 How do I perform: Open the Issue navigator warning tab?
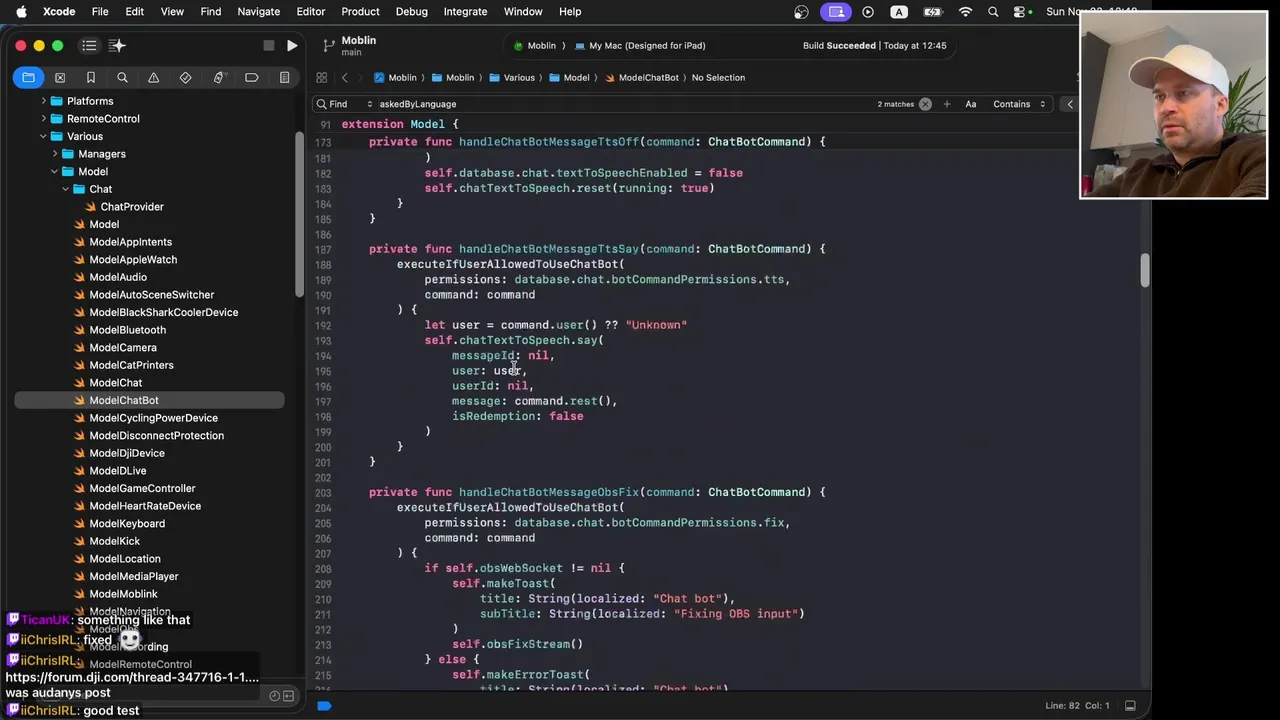(x=153, y=77)
